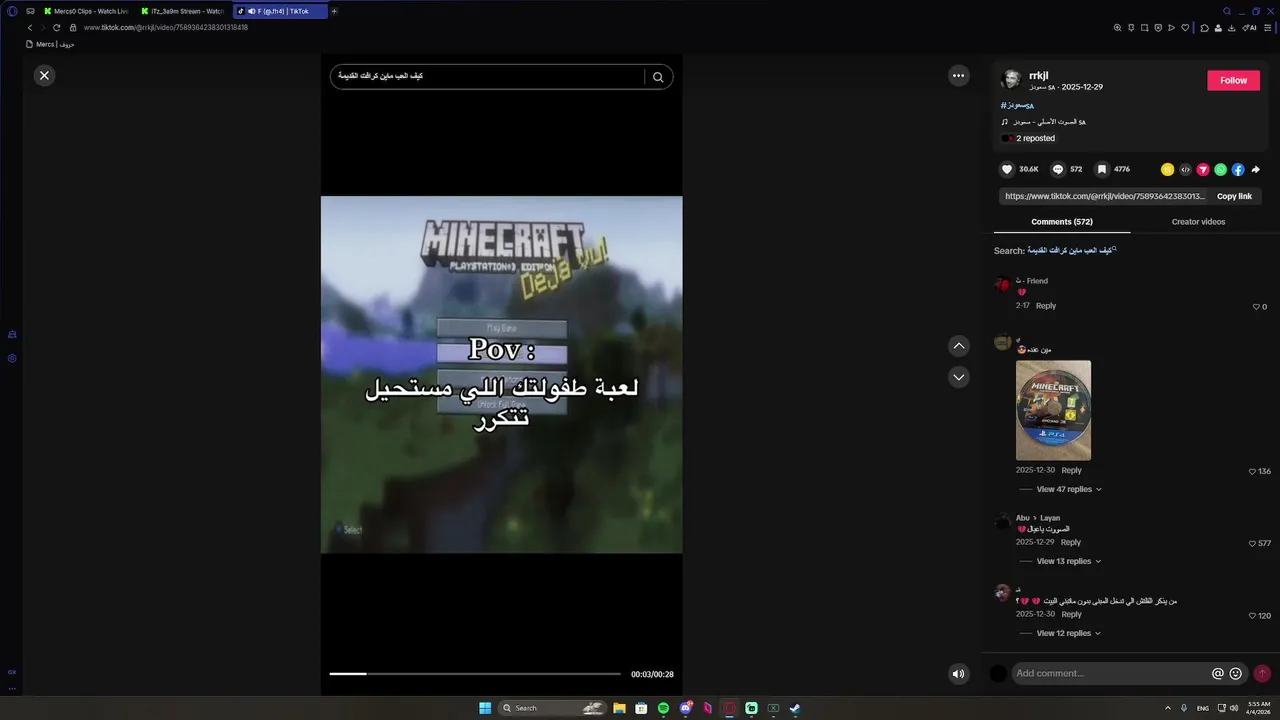
Task: Click the search magnifier icon in video search bar
Action: [658, 77]
